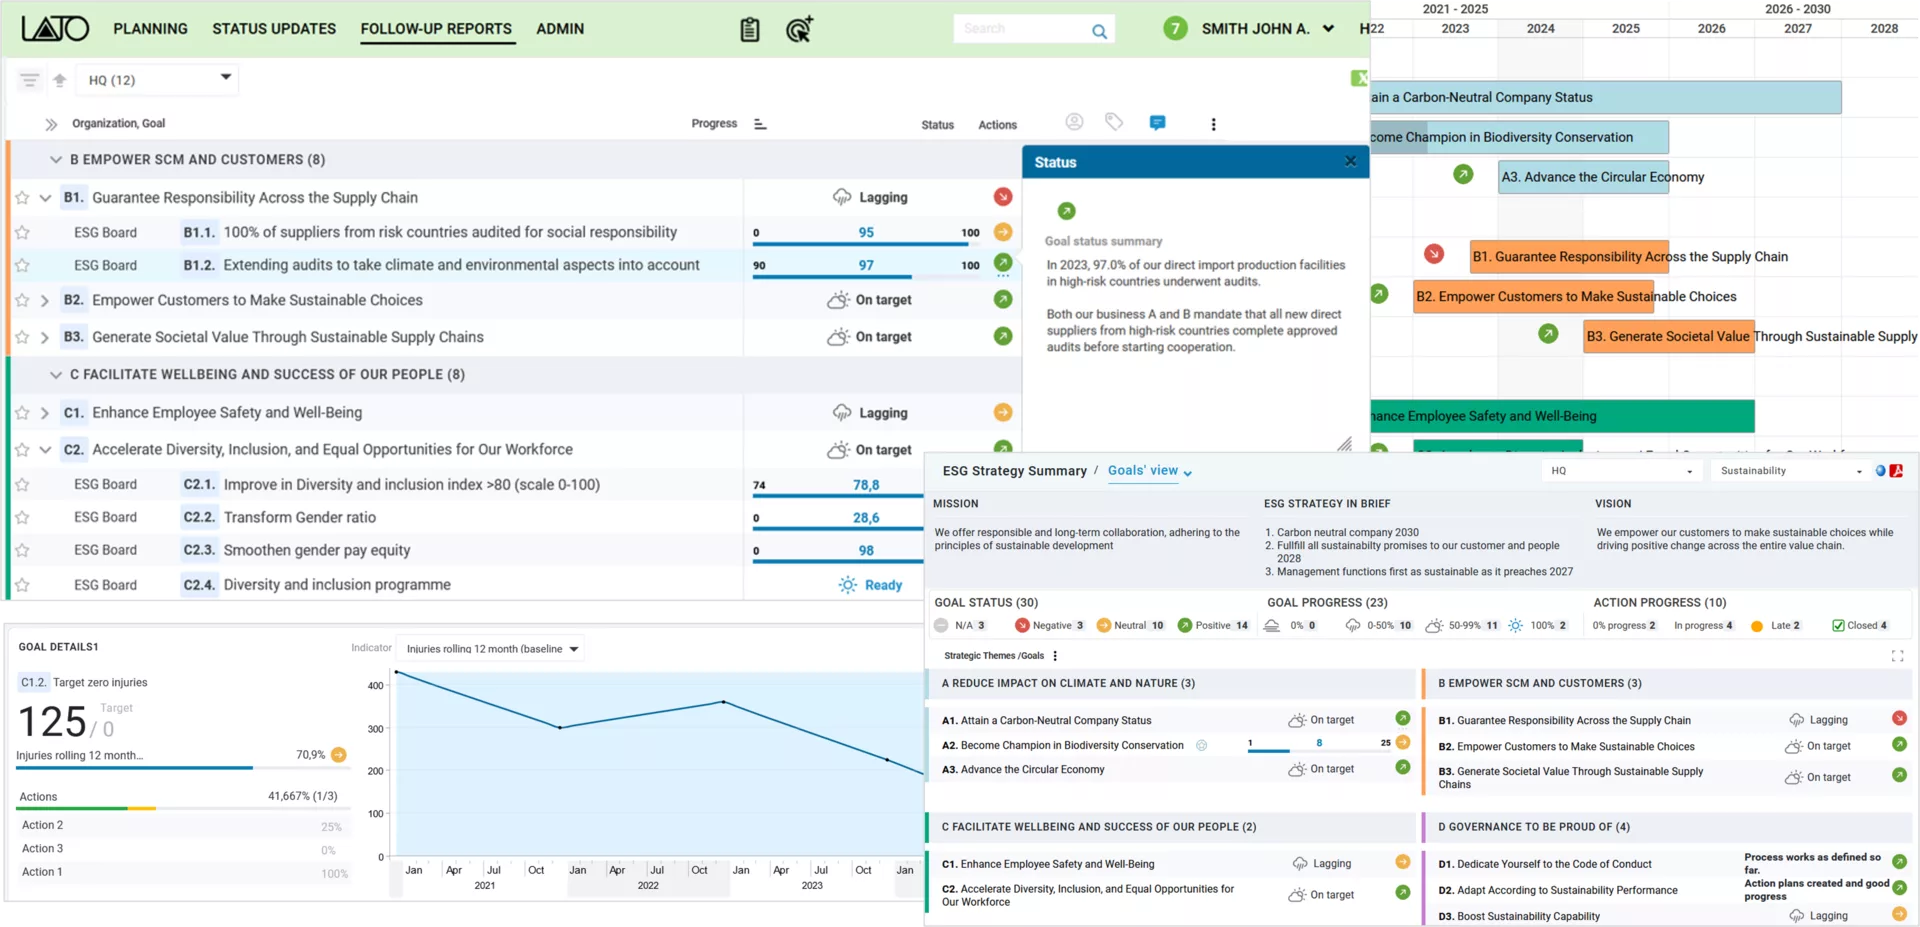Open fullscreen view of Strategic Themes panel

tap(1897, 656)
